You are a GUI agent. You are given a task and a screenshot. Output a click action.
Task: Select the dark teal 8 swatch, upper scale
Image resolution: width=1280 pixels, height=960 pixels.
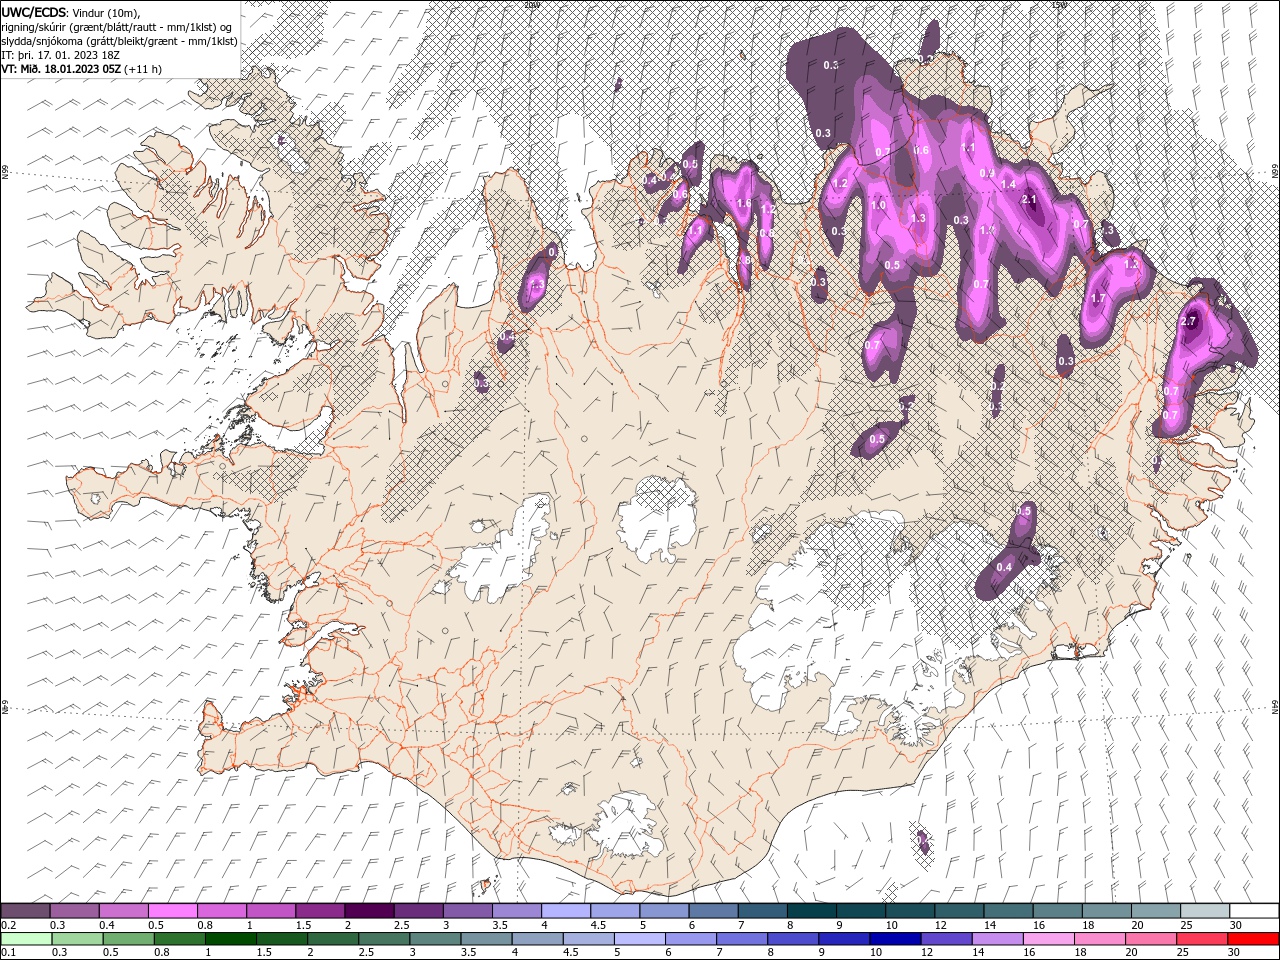click(812, 911)
